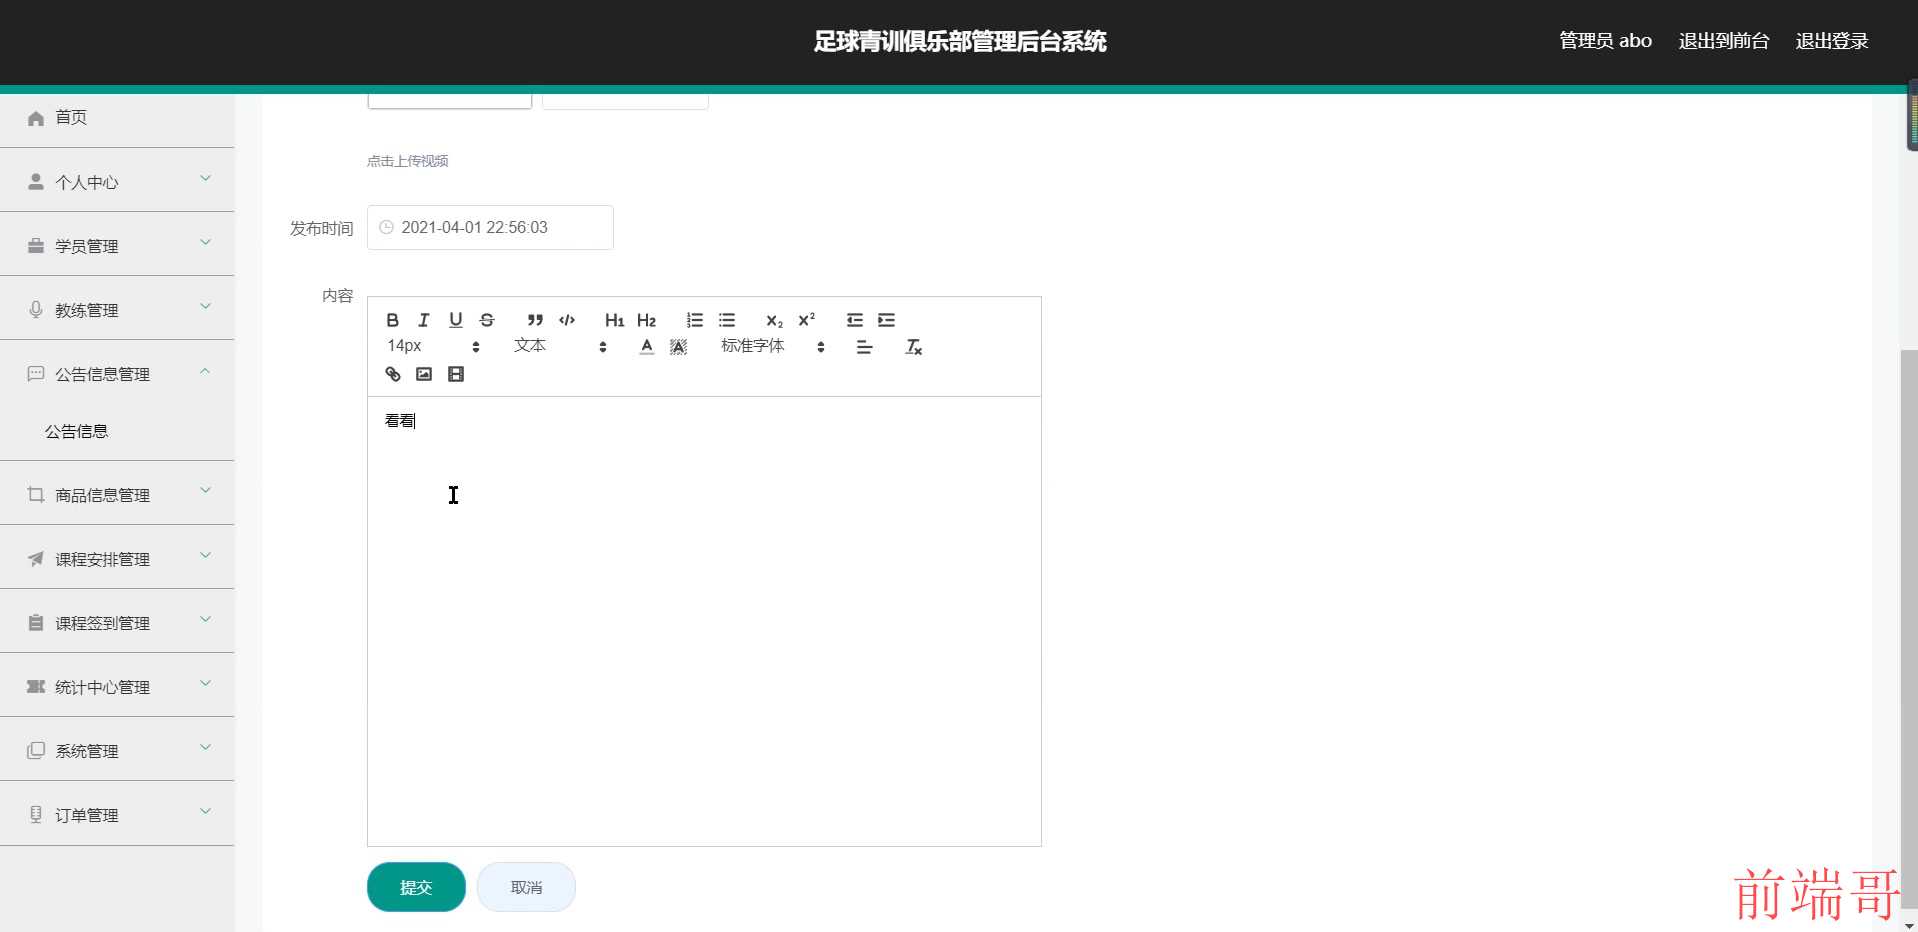This screenshot has height=932, width=1918.
Task: Create a bulleted list
Action: (727, 320)
